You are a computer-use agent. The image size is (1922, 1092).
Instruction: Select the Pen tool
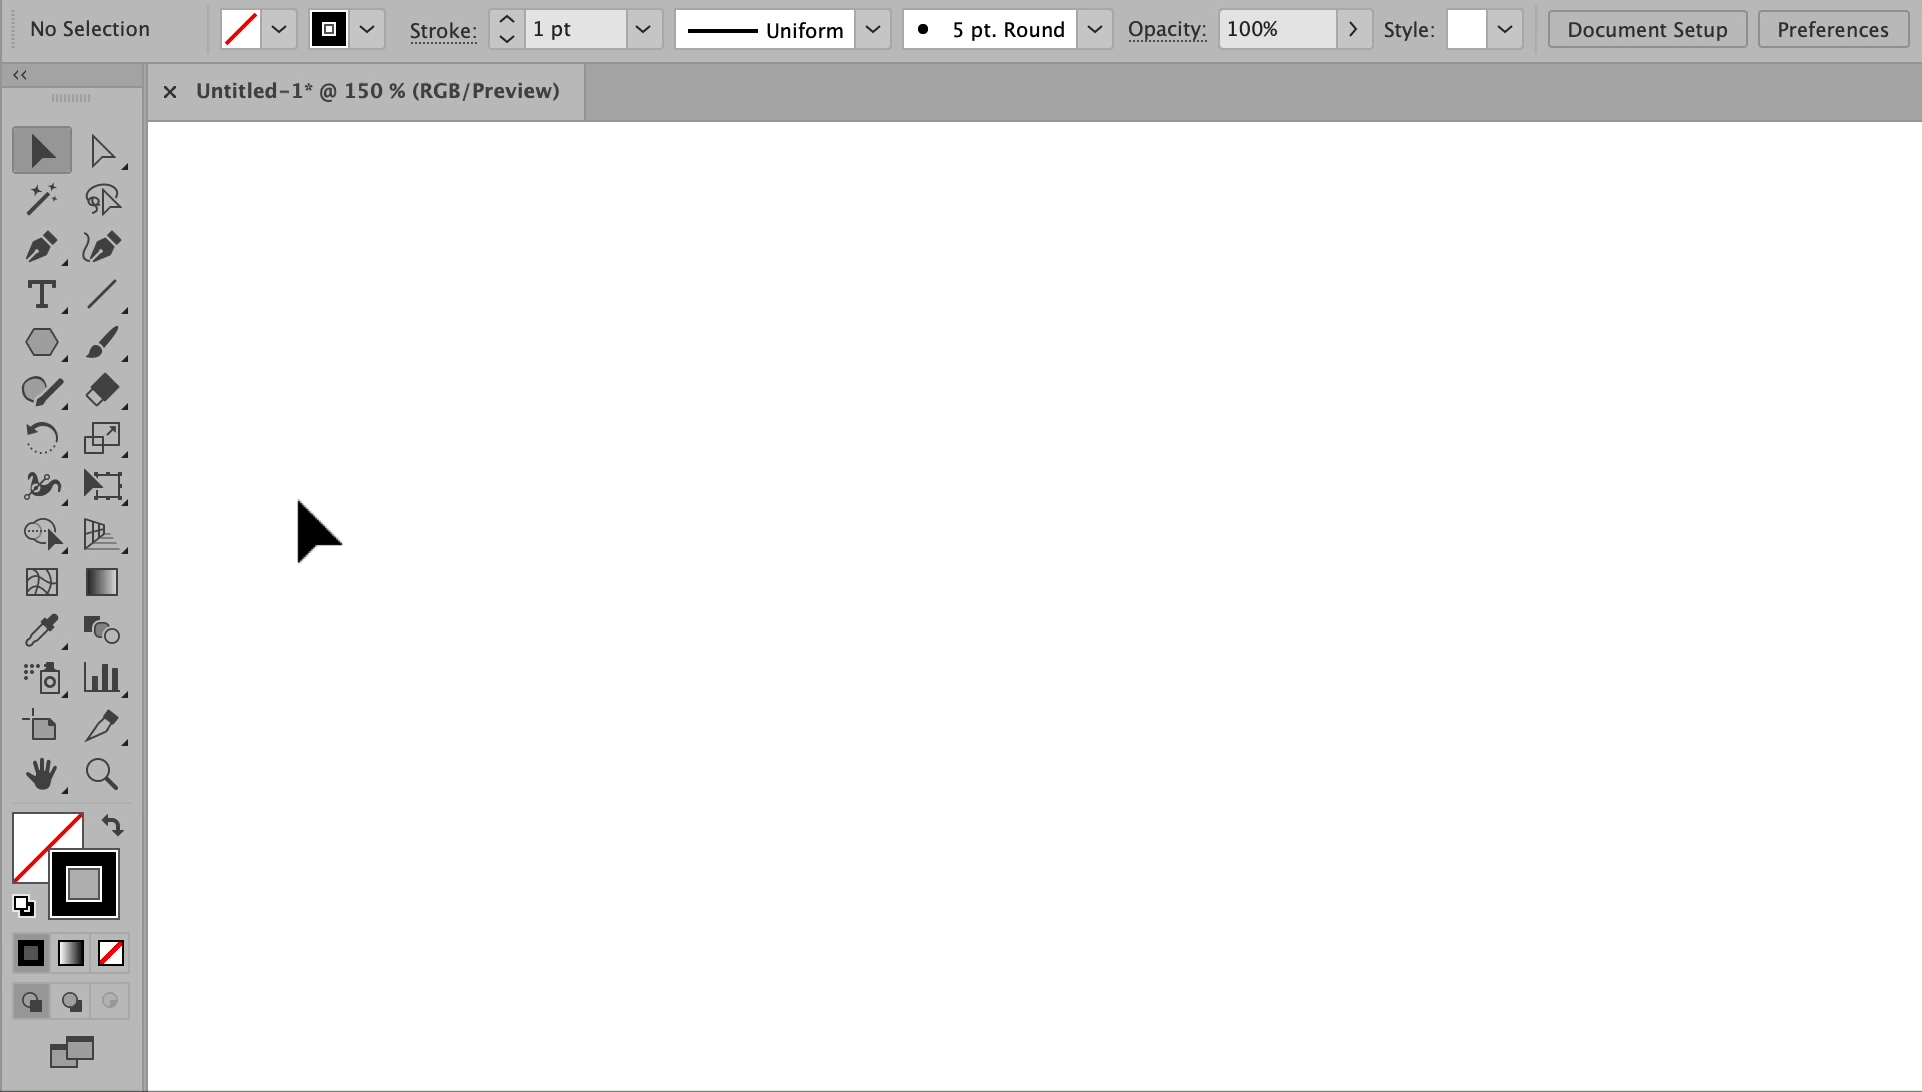pos(41,247)
